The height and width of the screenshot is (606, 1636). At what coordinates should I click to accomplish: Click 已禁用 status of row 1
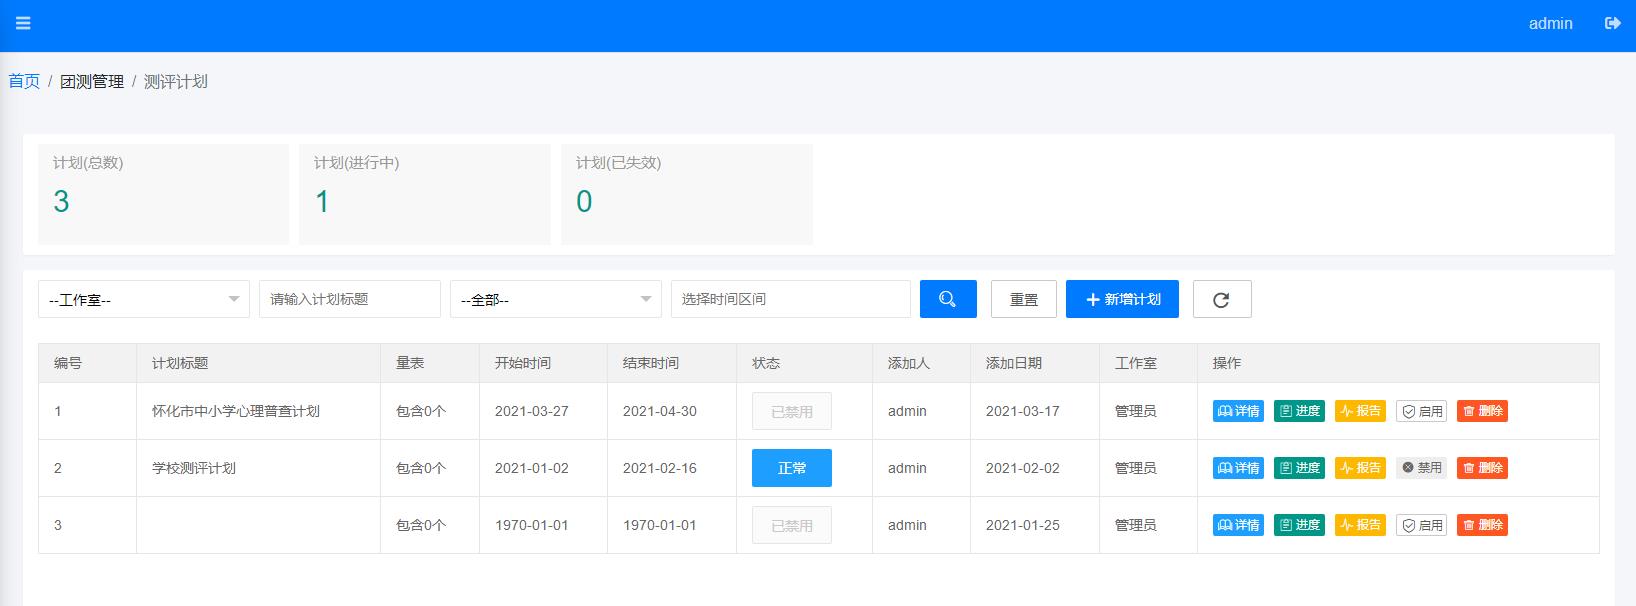[792, 411]
